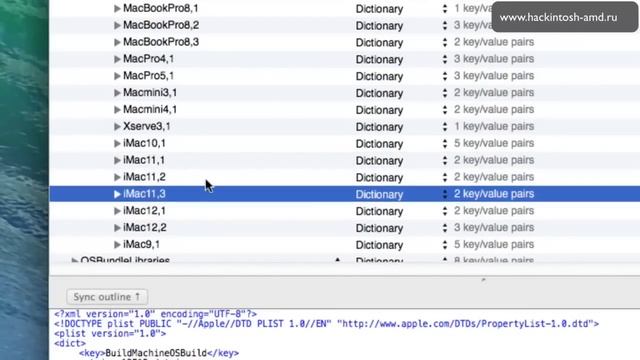Screen dimensions: 640x360
Task: Open type stepper for Xserve3,1 row
Action: tap(444, 127)
